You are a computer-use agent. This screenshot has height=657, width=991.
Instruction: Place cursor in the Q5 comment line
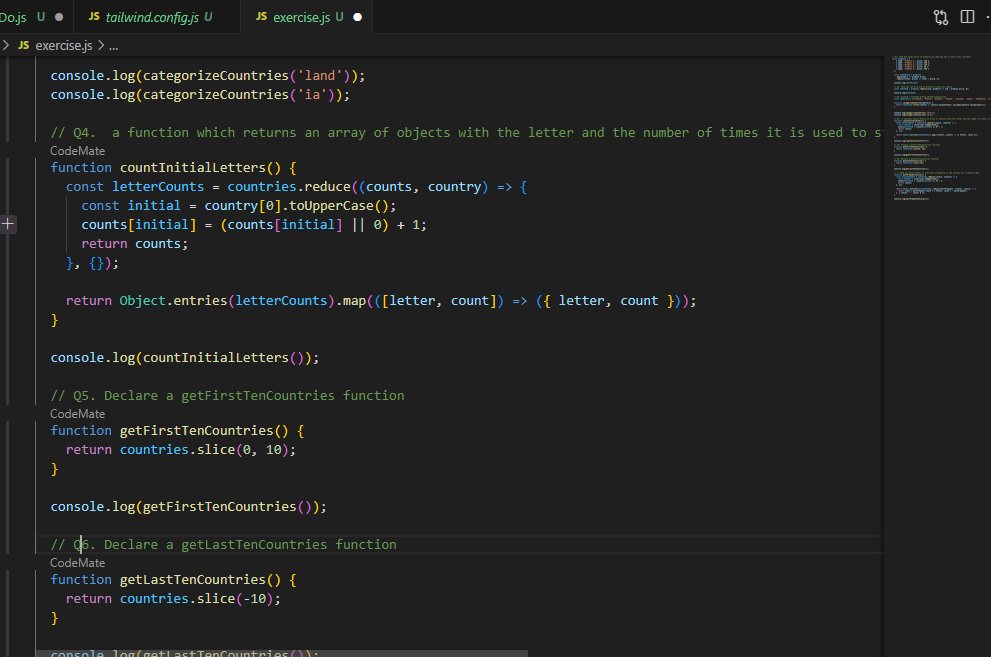click(x=227, y=395)
